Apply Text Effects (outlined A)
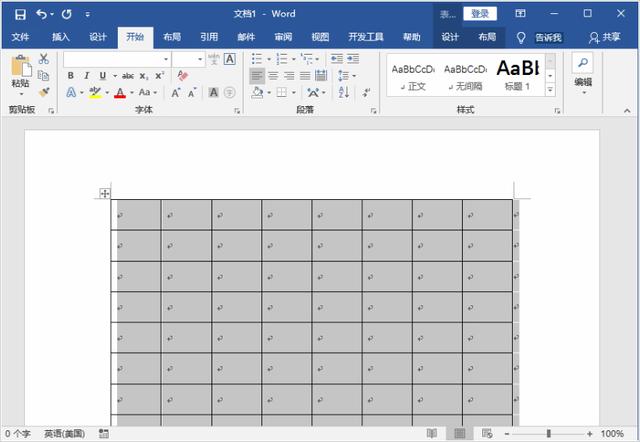Image resolution: width=640 pixels, height=442 pixels. [x=71, y=93]
